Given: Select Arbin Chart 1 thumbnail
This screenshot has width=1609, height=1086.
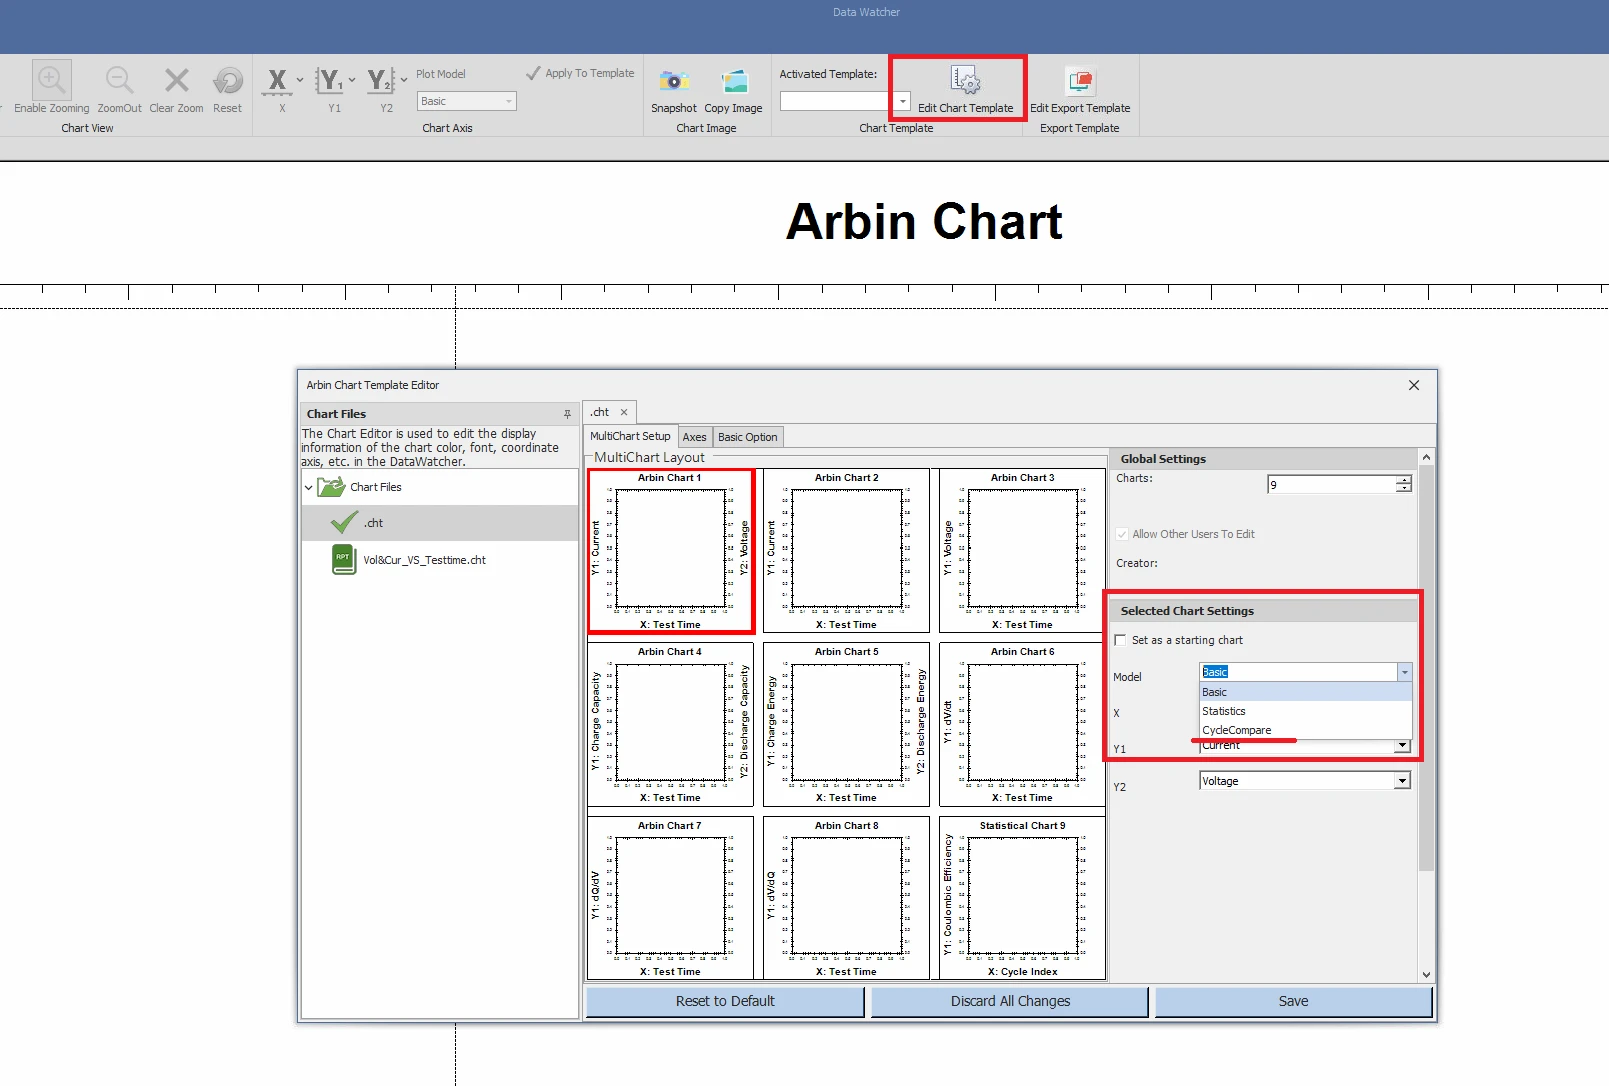Looking at the screenshot, I should pyautogui.click(x=670, y=551).
